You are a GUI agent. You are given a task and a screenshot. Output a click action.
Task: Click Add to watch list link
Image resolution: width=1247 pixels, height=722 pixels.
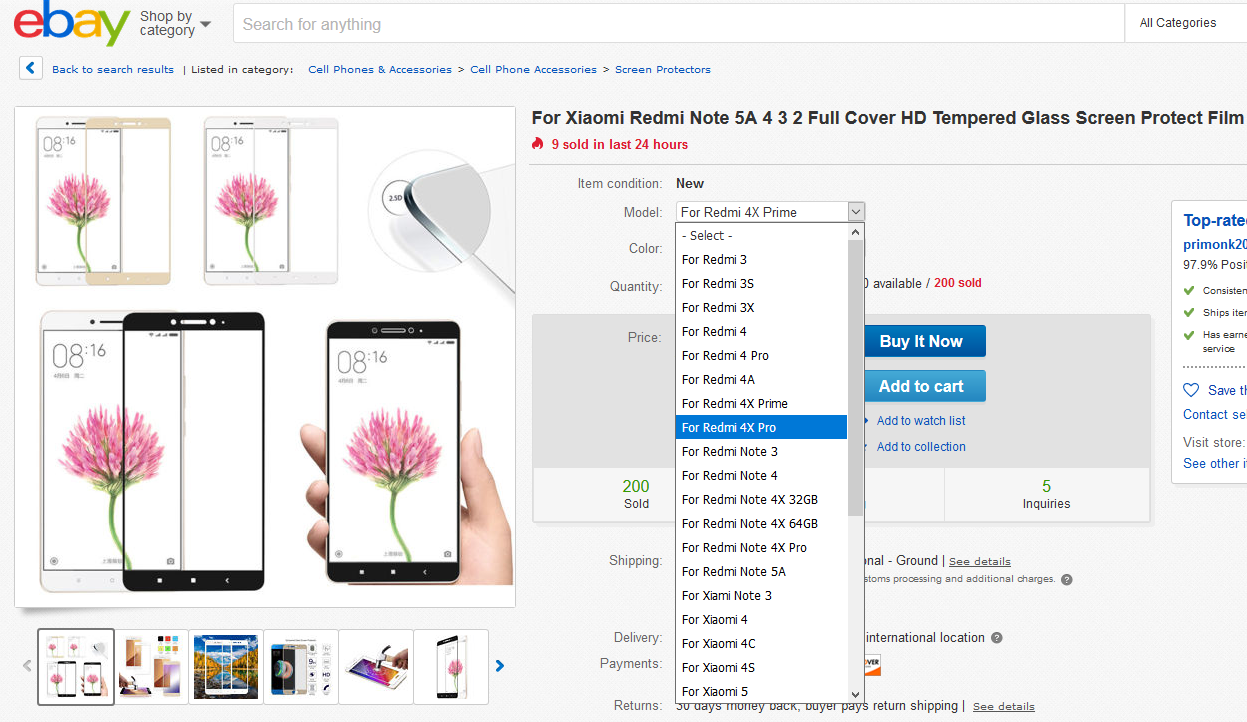[x=921, y=421]
